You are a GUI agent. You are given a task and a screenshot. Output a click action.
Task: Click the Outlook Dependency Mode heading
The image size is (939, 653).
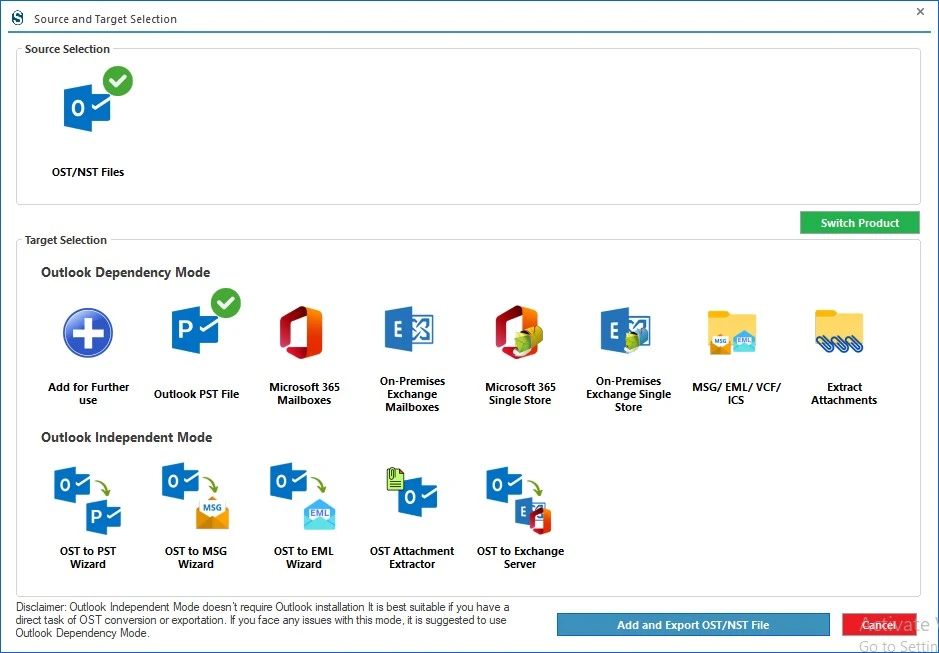(x=125, y=273)
